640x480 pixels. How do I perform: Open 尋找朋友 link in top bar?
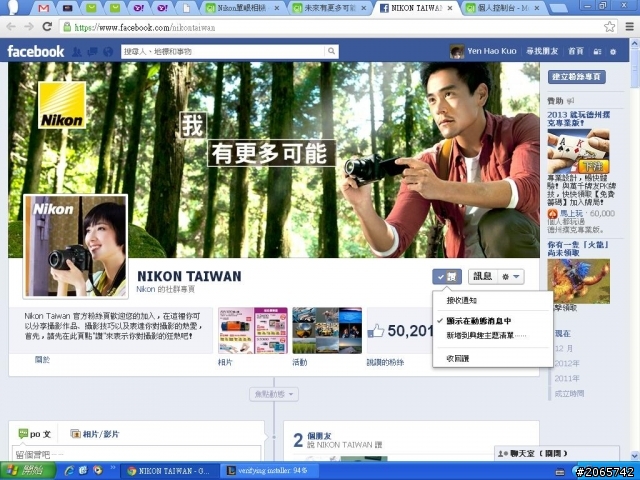tap(542, 51)
